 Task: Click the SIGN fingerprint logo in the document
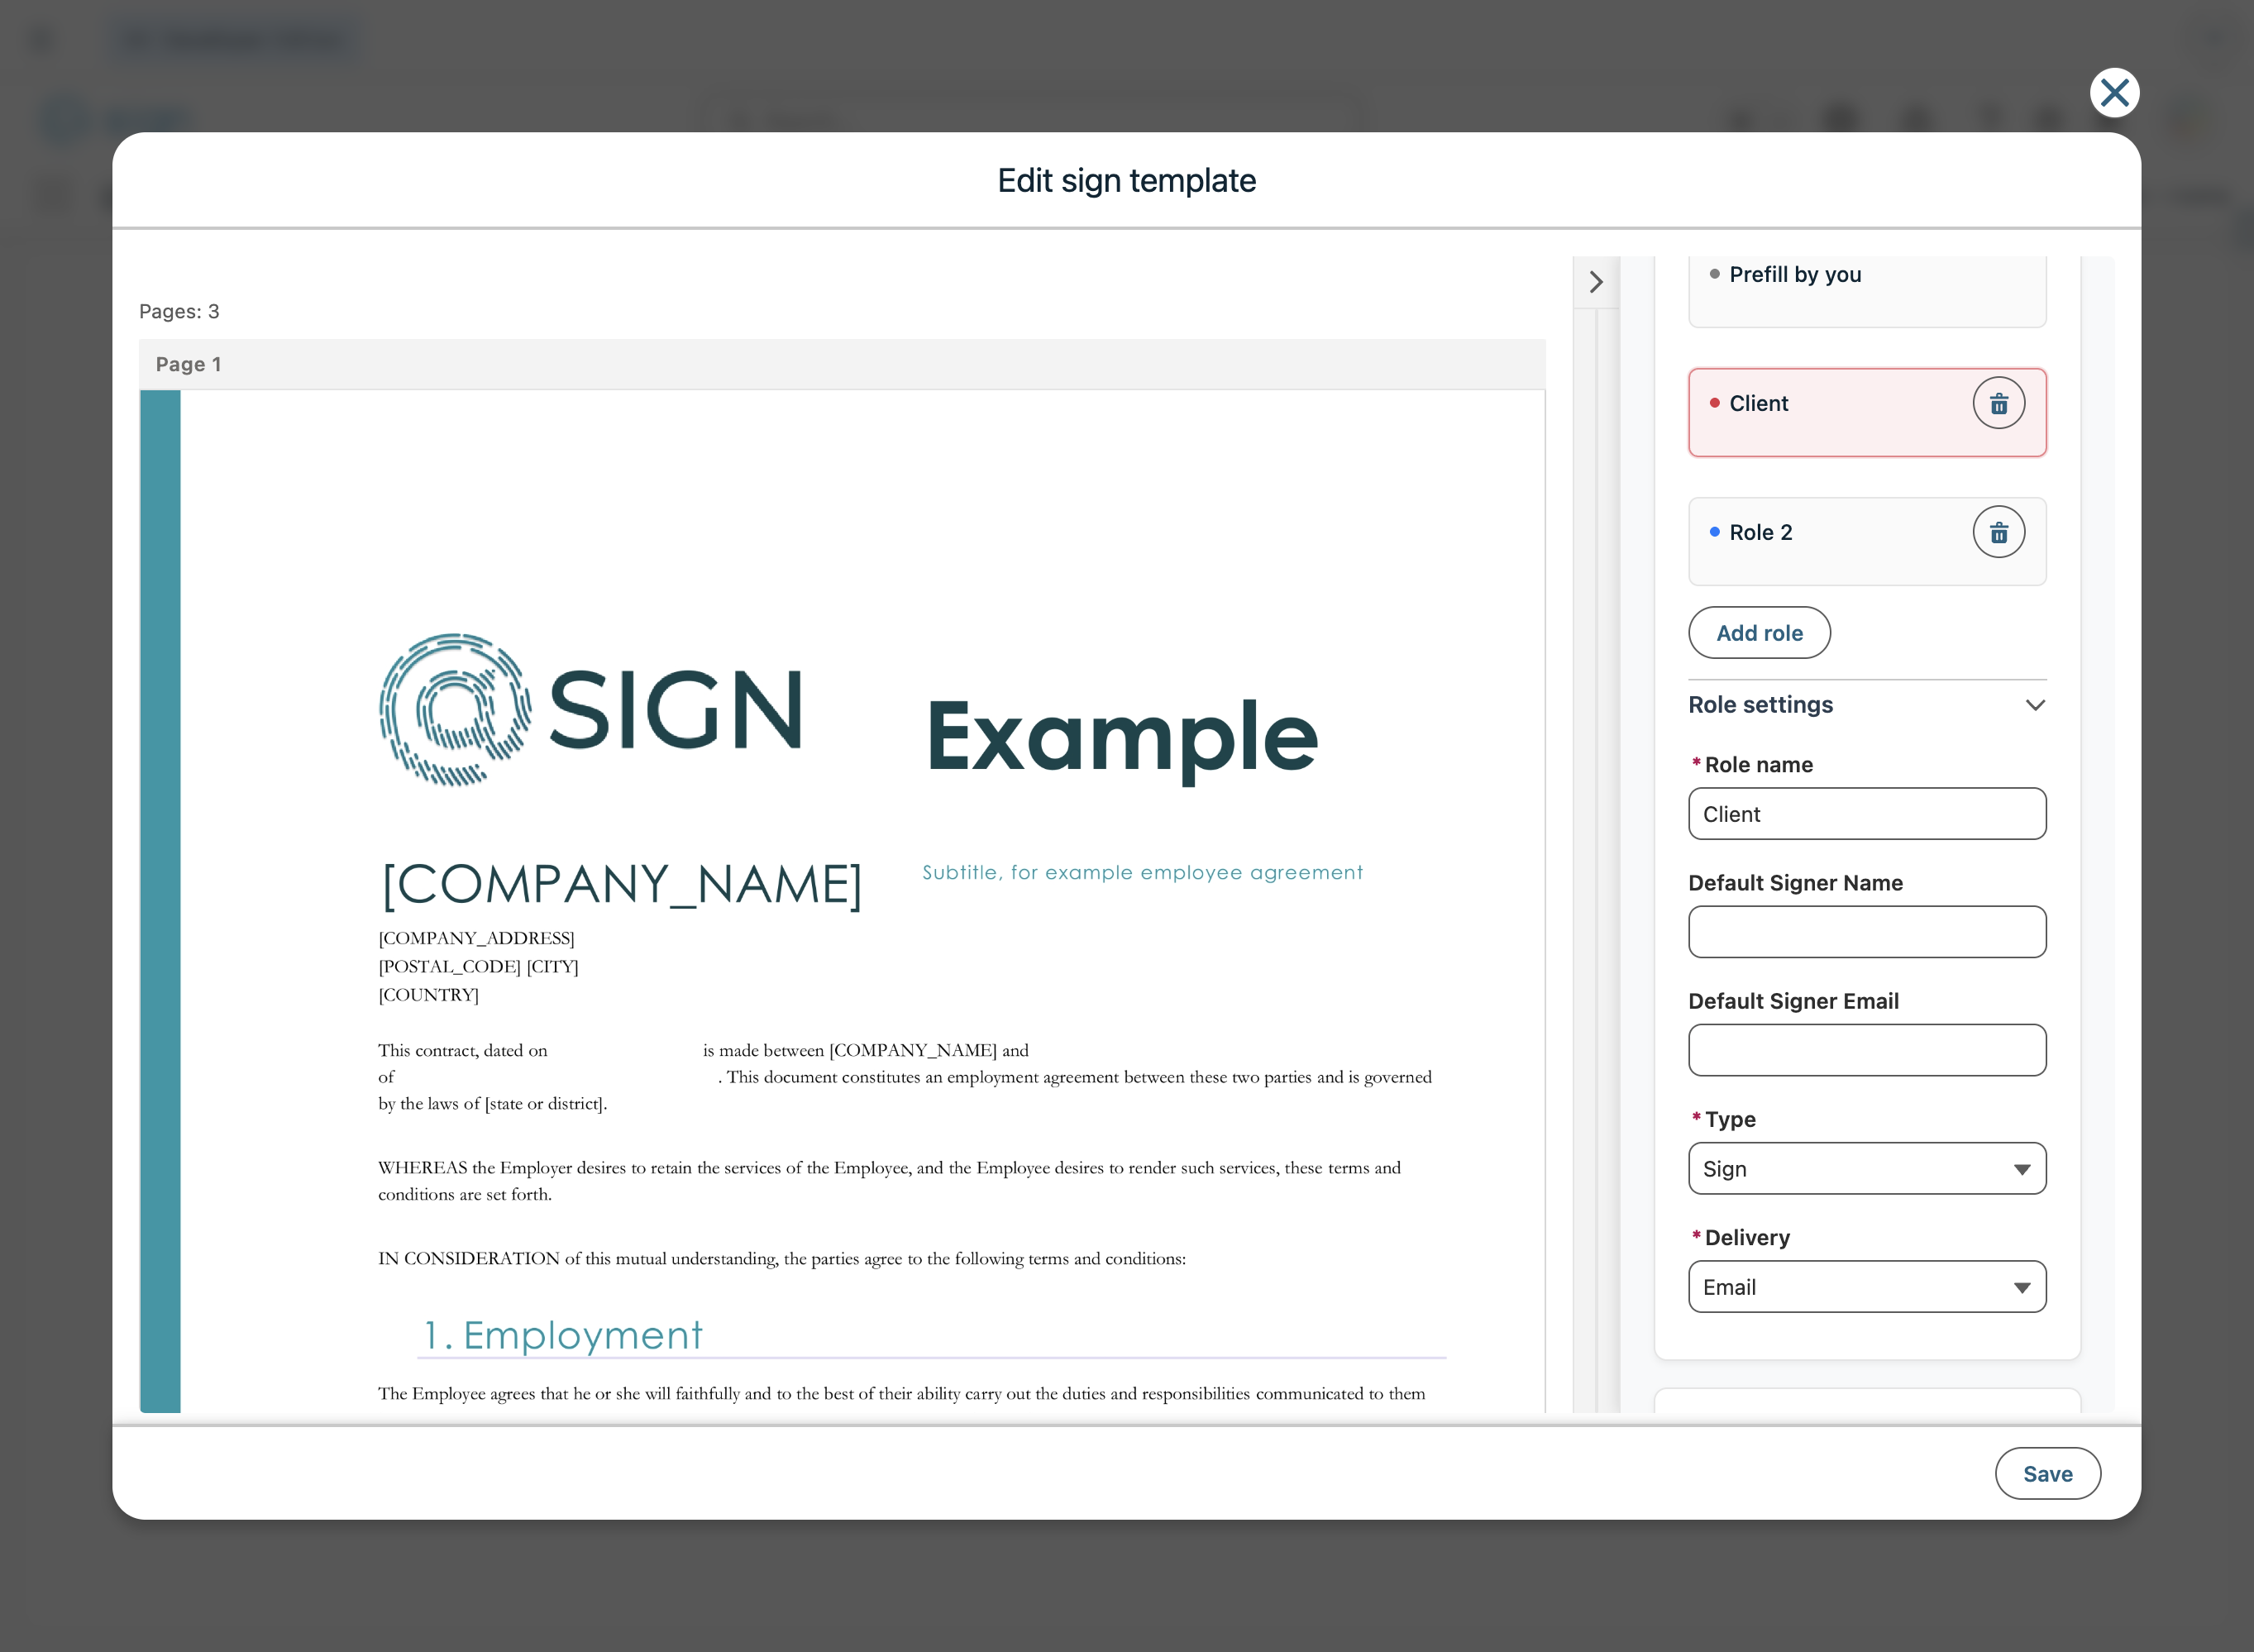(455, 710)
